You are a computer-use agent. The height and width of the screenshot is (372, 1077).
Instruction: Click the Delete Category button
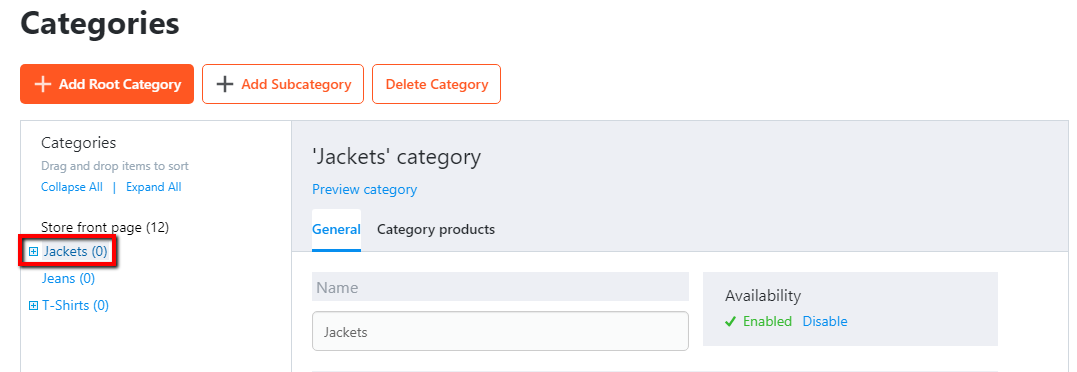(436, 84)
